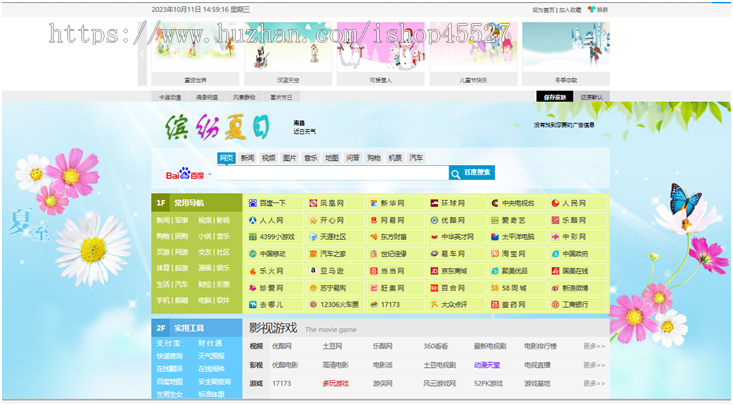Select the 网页 search tab
Viewport: 733px width, 405px height.
click(x=226, y=158)
